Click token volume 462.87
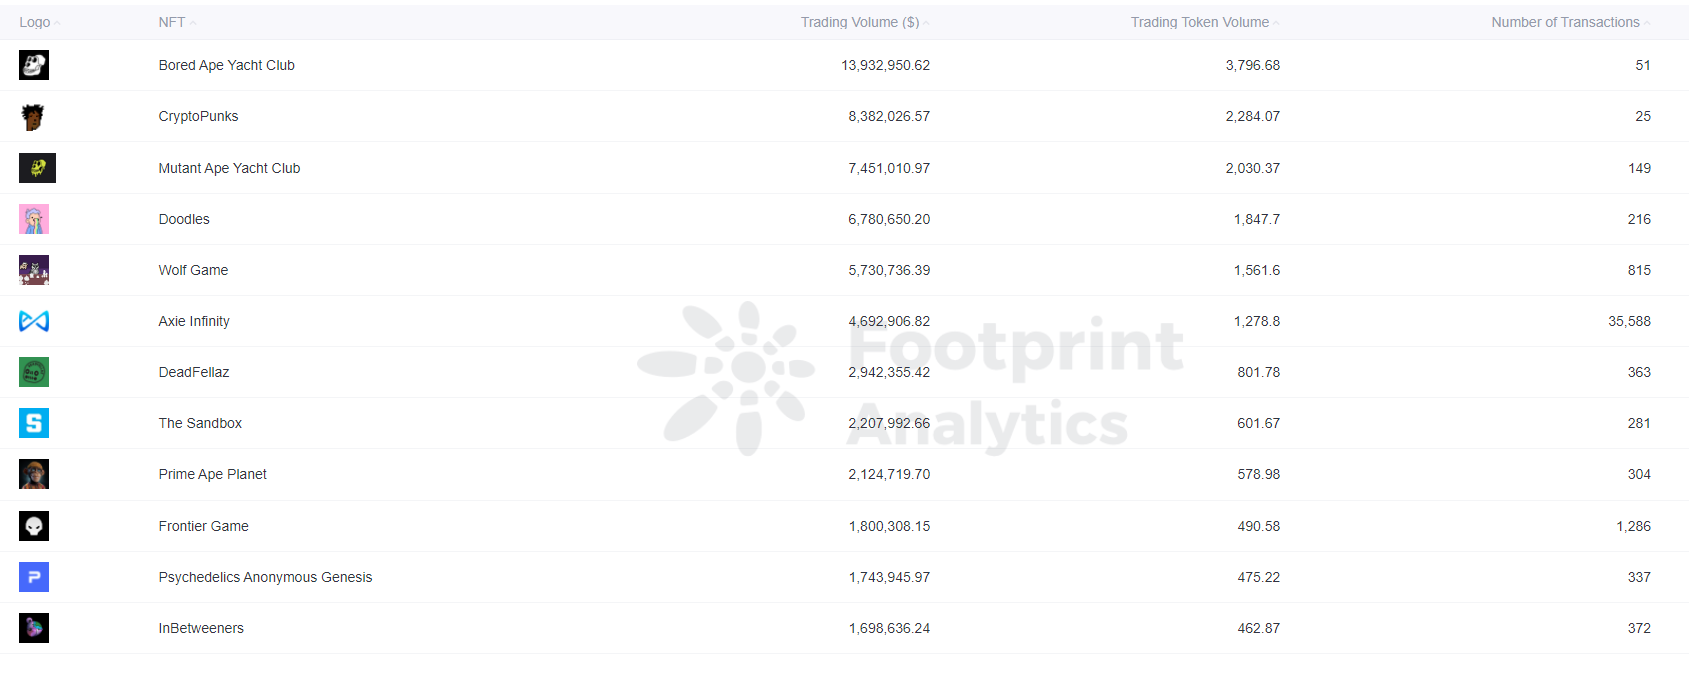This screenshot has height=674, width=1689. 1259,628
